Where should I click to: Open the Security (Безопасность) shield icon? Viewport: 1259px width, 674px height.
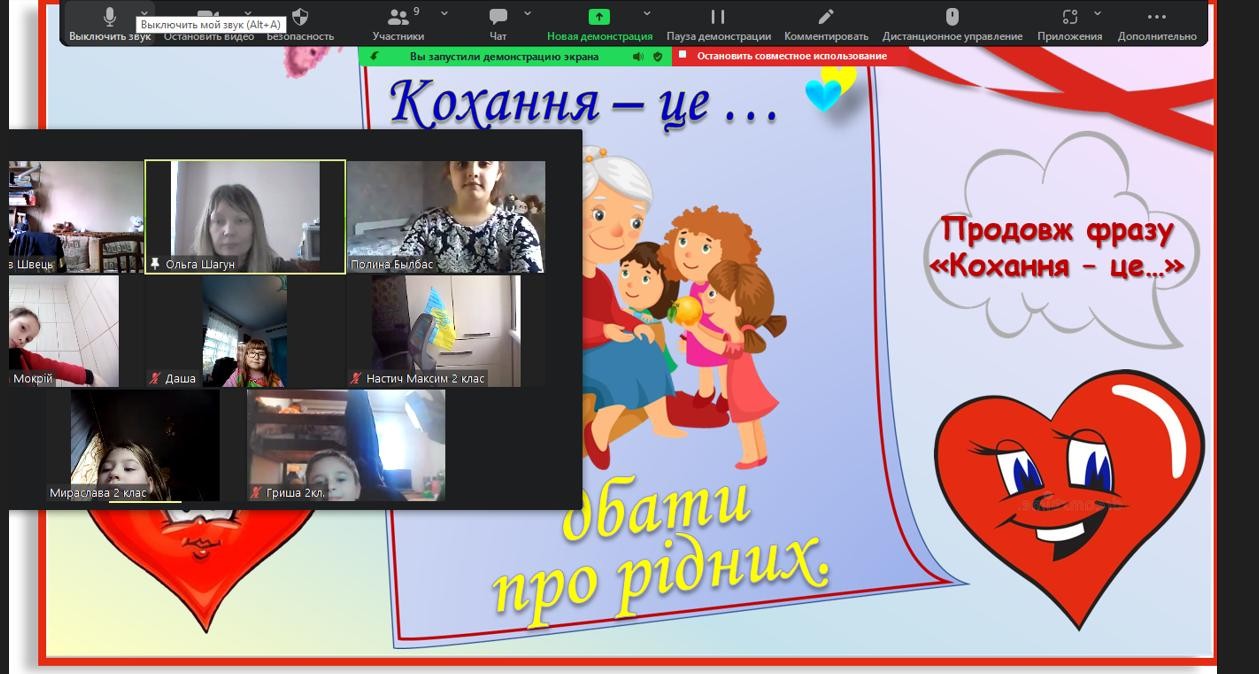[299, 18]
